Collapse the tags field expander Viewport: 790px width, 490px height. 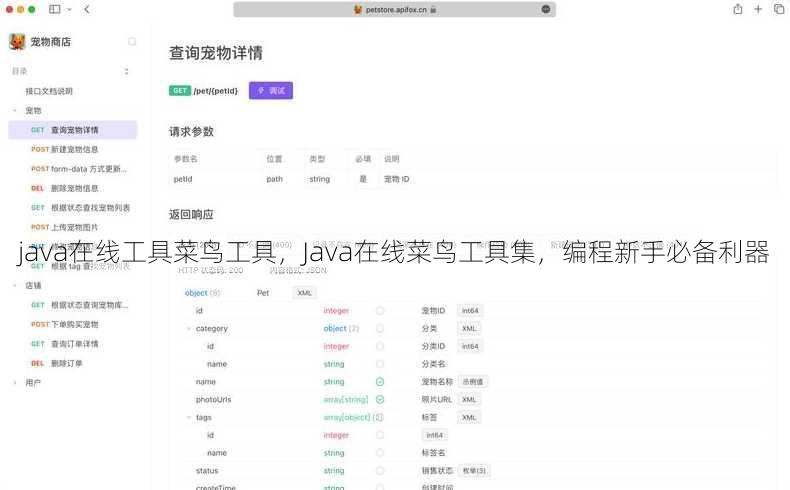pos(189,417)
